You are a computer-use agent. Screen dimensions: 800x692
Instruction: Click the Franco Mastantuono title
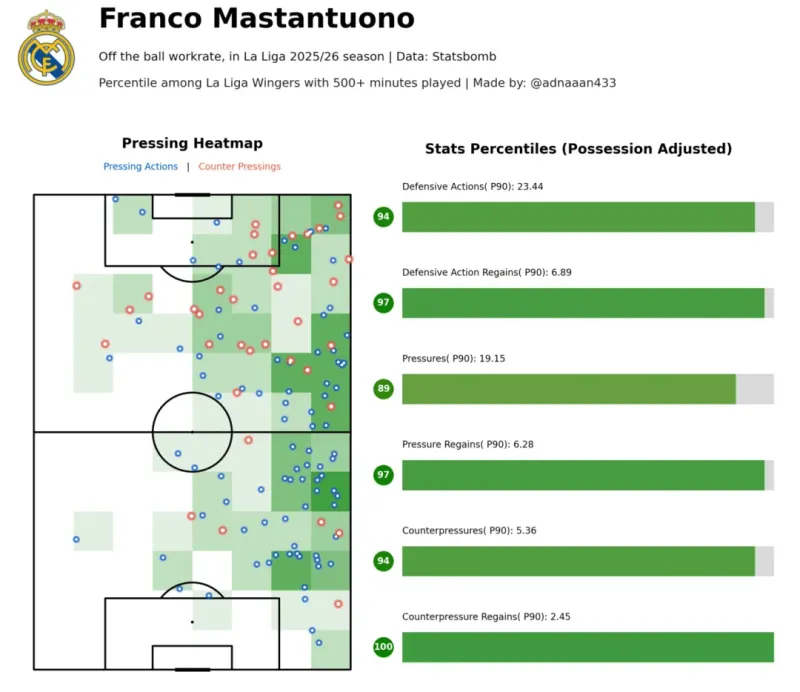[x=256, y=19]
